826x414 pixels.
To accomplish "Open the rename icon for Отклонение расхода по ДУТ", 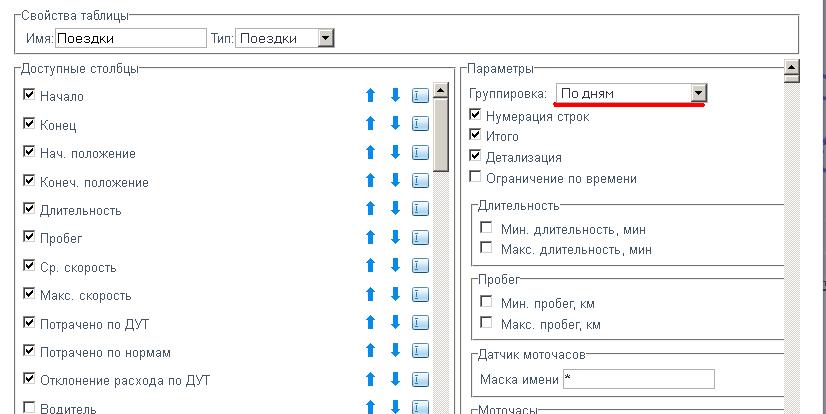I will point(420,380).
